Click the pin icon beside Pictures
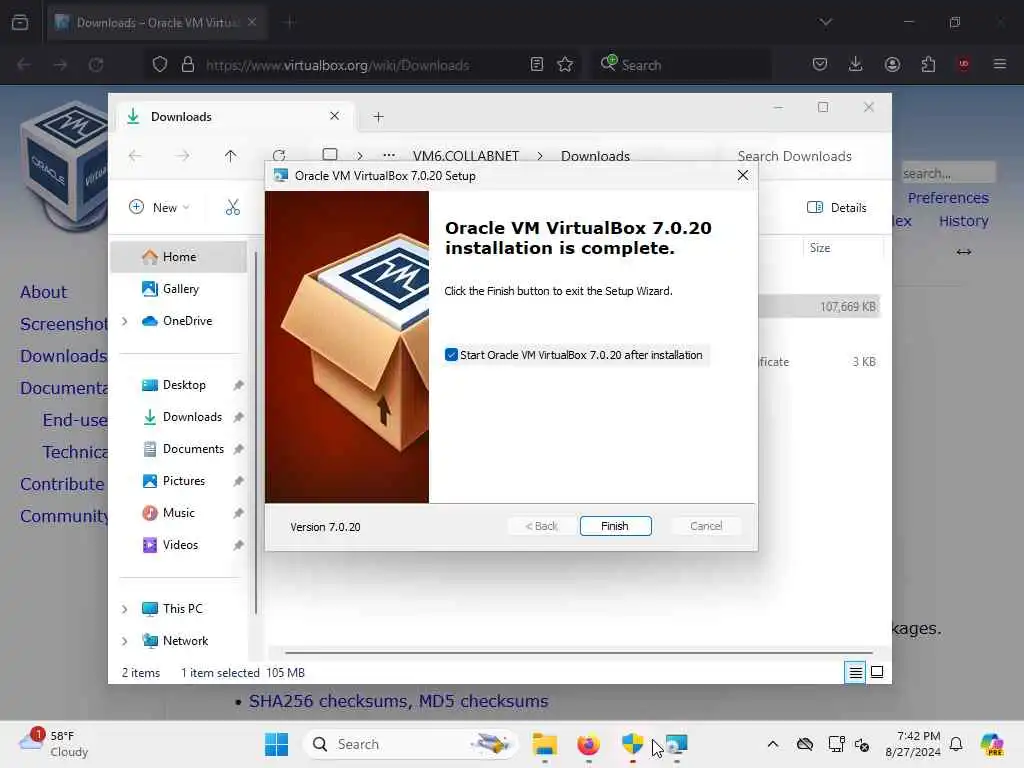This screenshot has width=1024, height=768. [x=238, y=481]
